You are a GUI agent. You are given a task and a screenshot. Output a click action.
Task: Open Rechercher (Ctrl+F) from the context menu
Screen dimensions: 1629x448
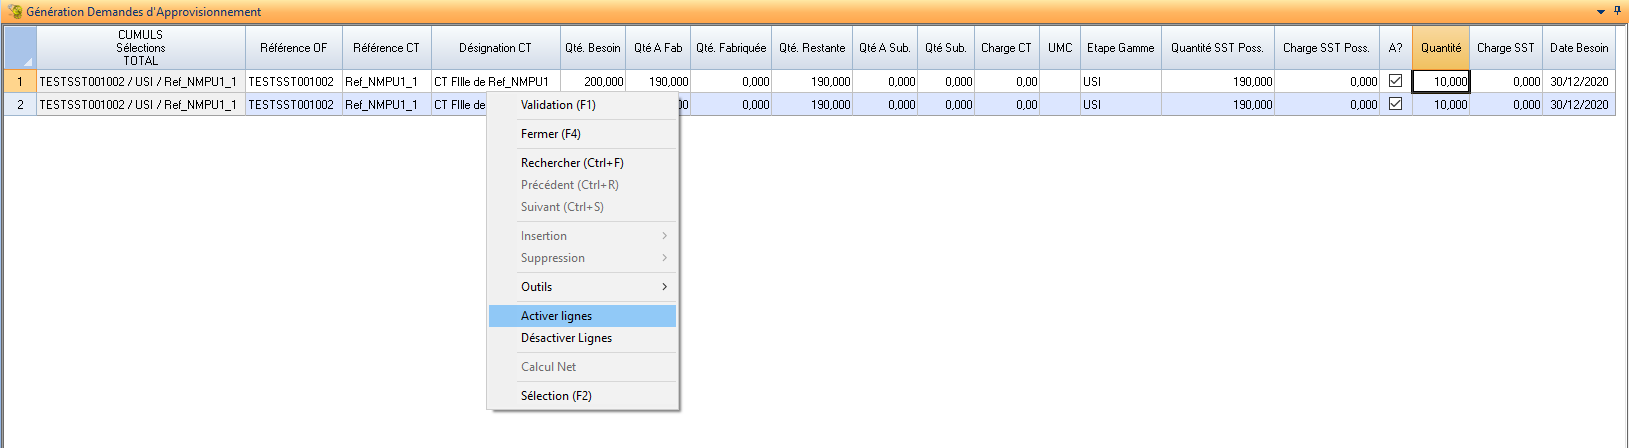572,163
